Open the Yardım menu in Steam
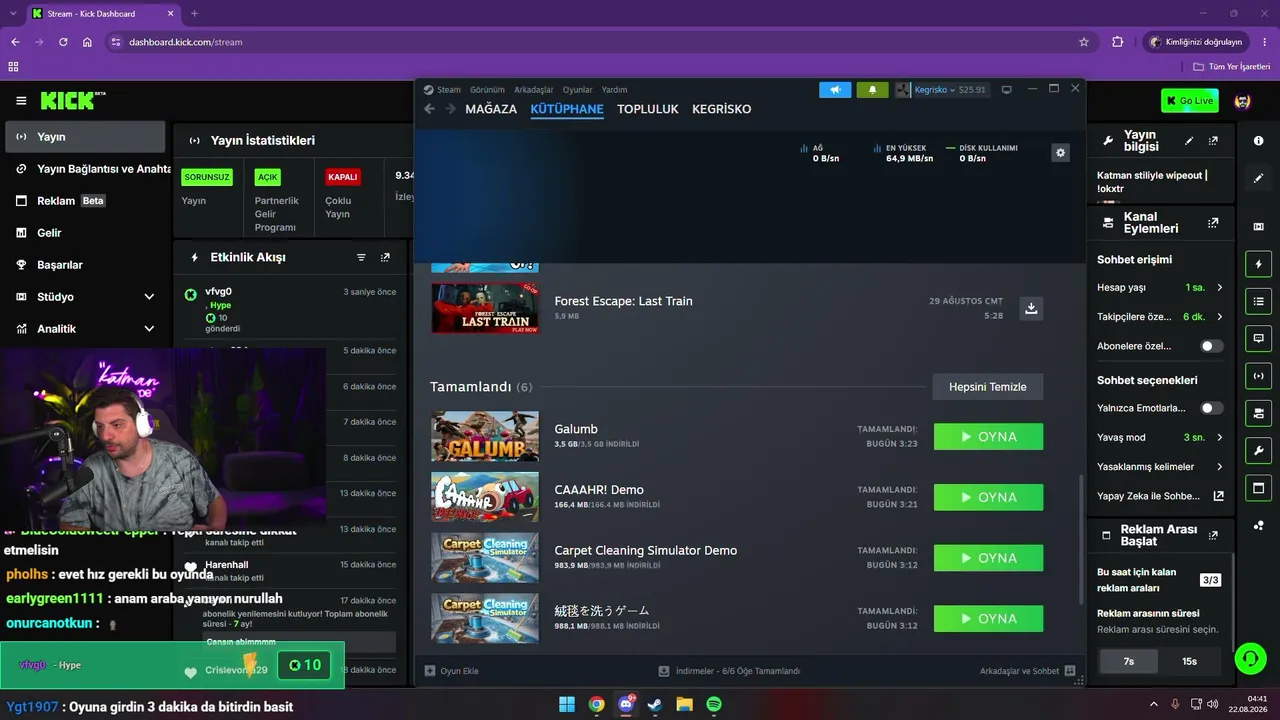This screenshot has height=720, width=1280. pos(614,90)
